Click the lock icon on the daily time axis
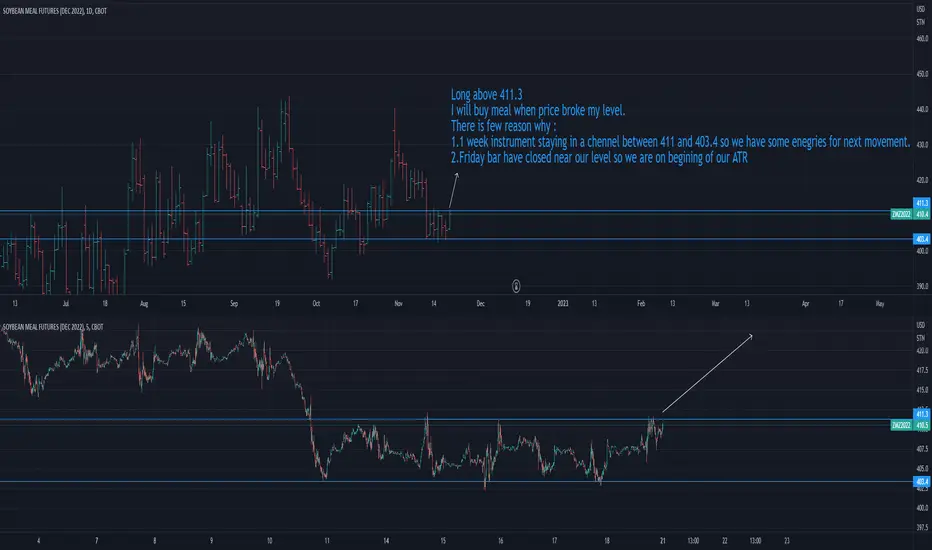 coord(516,287)
